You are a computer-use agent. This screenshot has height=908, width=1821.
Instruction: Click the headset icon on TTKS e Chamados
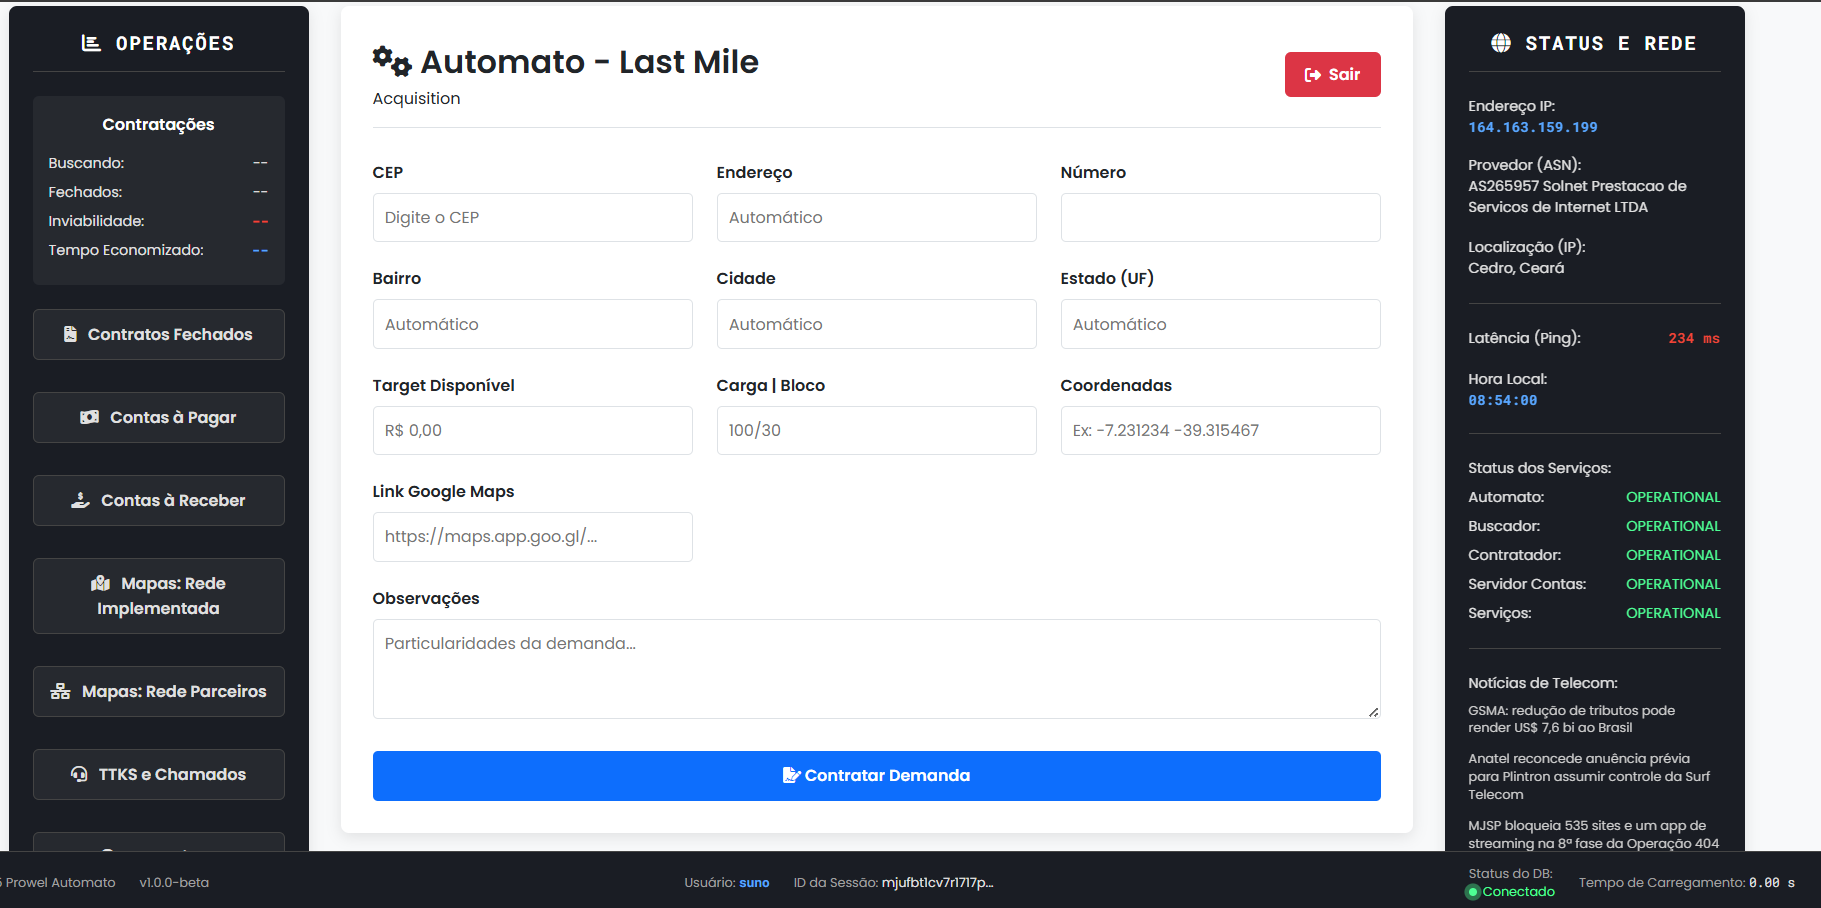pyautogui.click(x=79, y=773)
